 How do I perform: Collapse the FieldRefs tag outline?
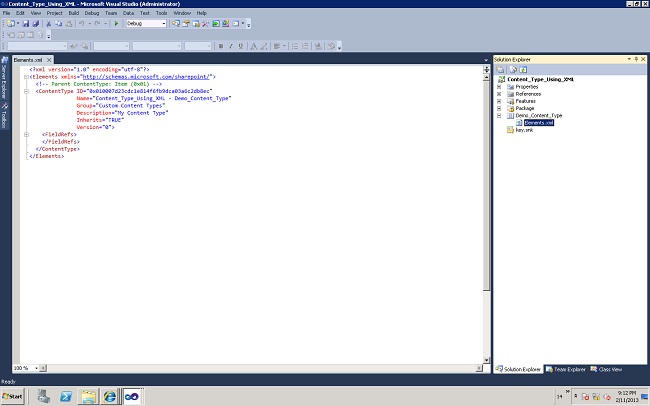click(26, 134)
